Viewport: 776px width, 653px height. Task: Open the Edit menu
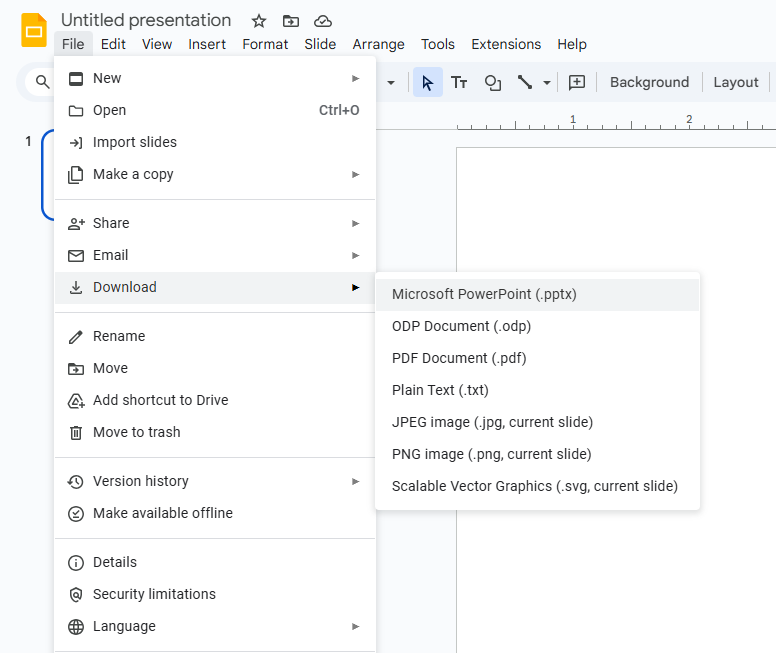click(x=113, y=44)
